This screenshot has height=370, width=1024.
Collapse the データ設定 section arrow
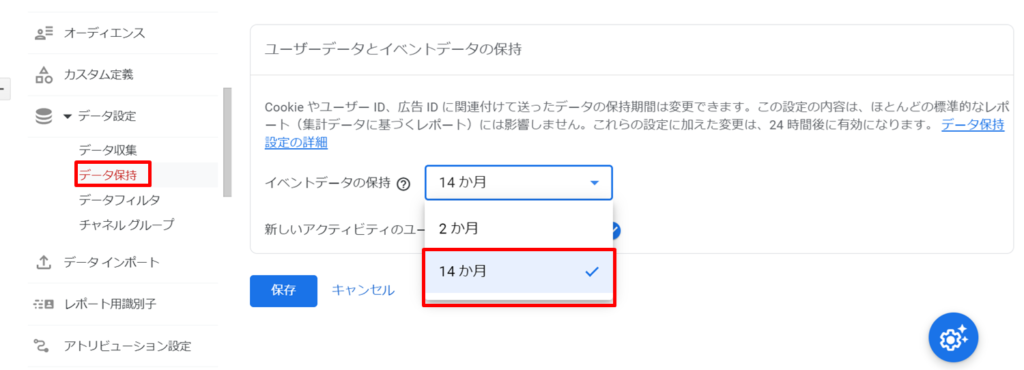[67, 117]
